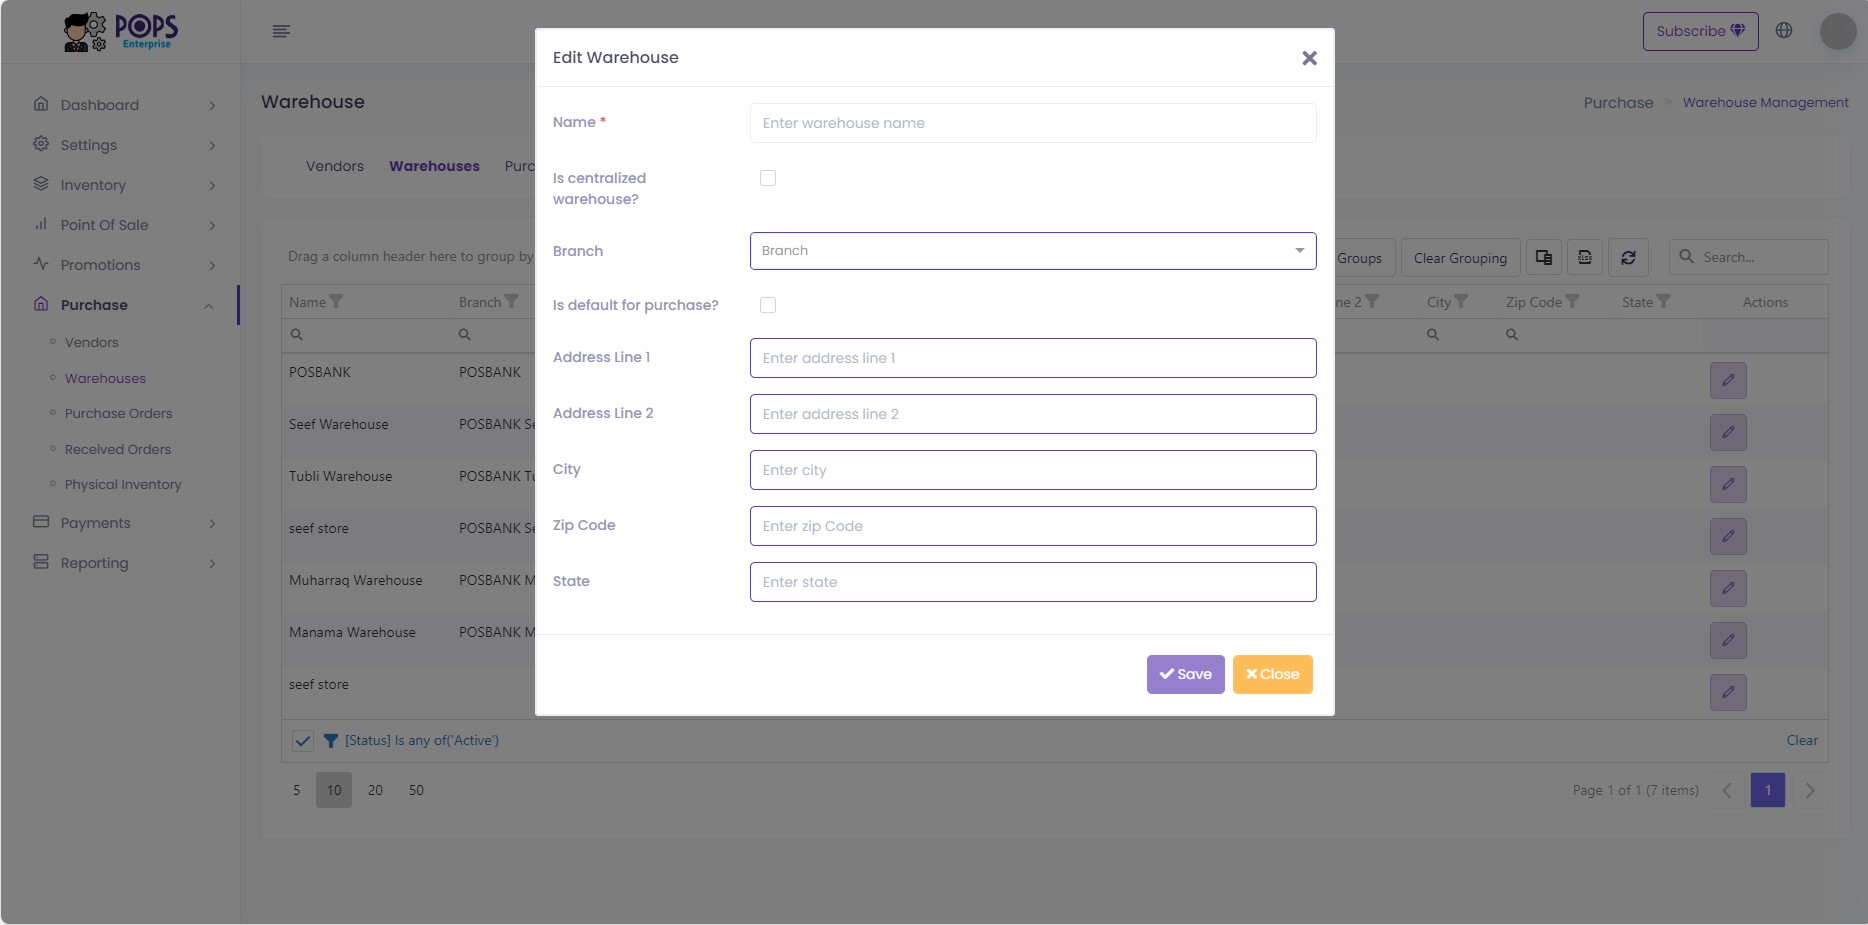1868x925 pixels.
Task: Check the Is centralized warehouse checkbox
Action: click(x=768, y=178)
